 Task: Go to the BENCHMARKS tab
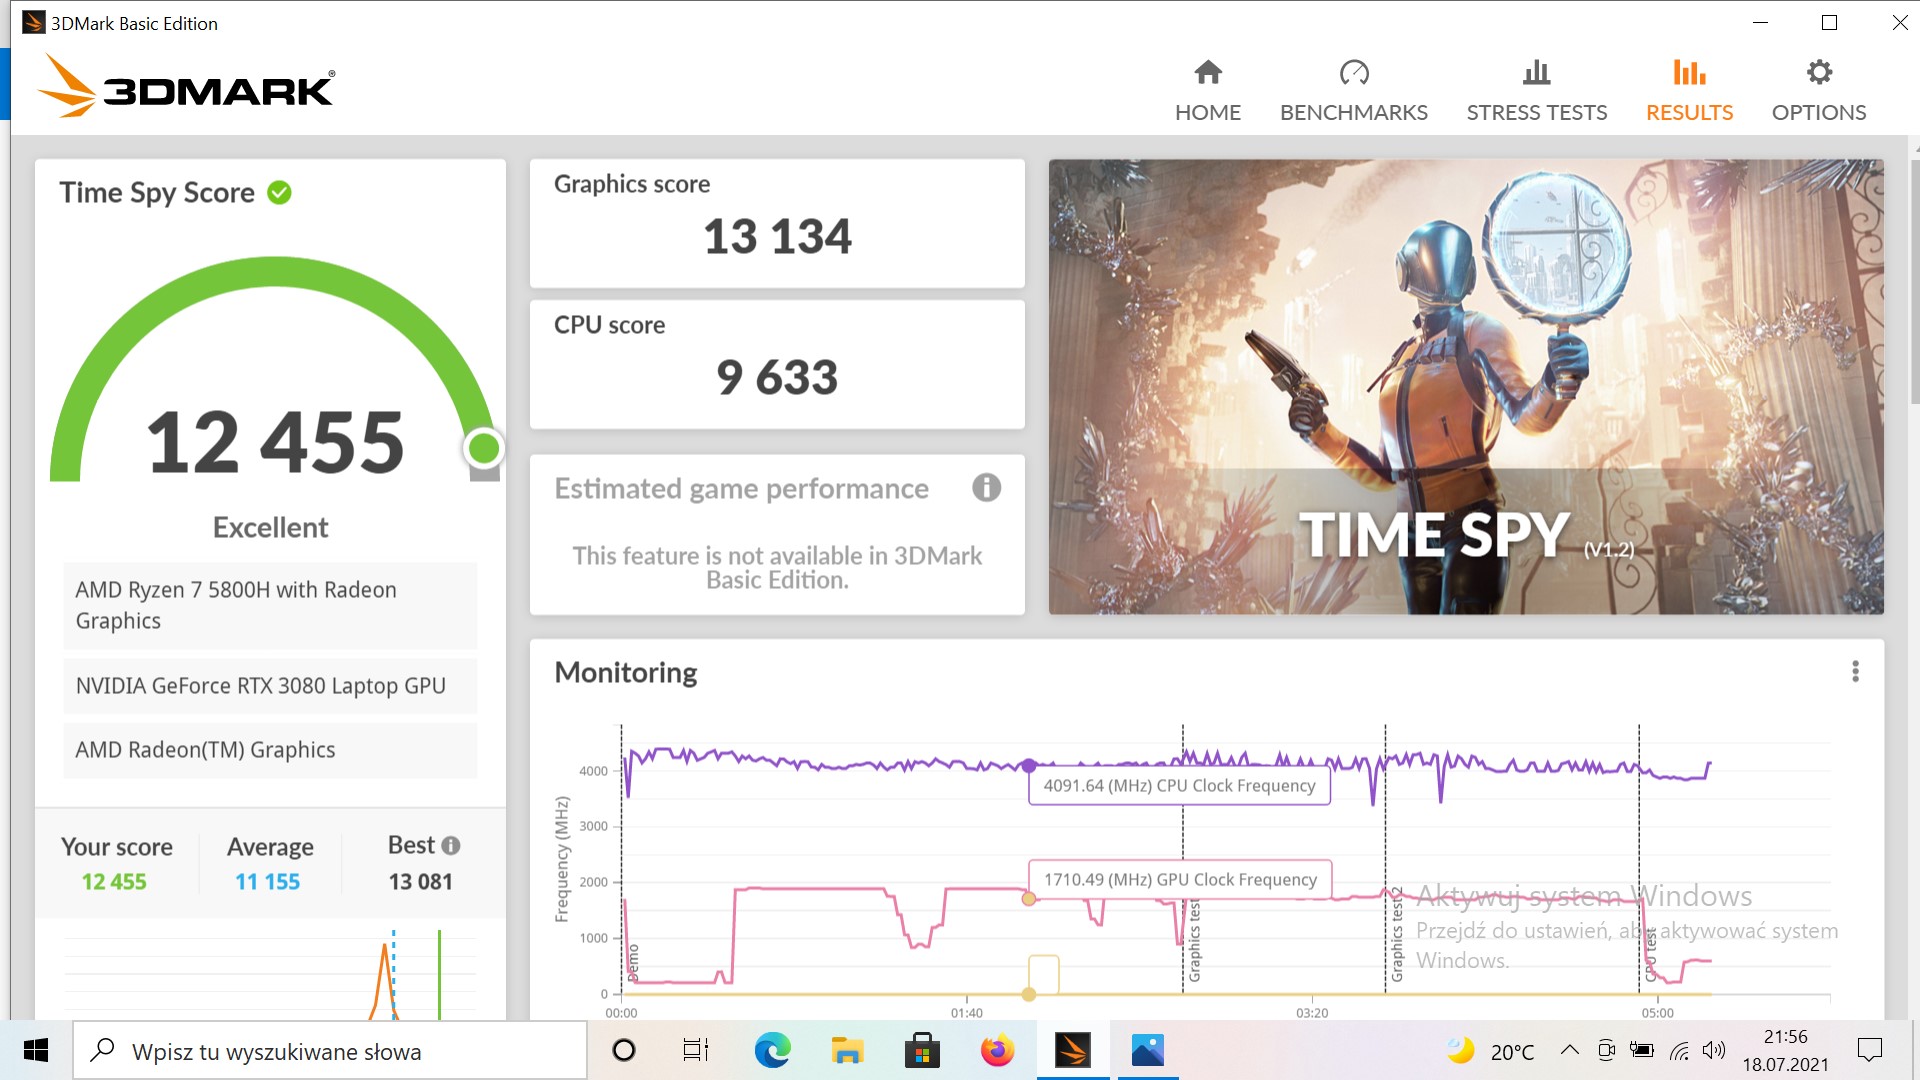1354,91
